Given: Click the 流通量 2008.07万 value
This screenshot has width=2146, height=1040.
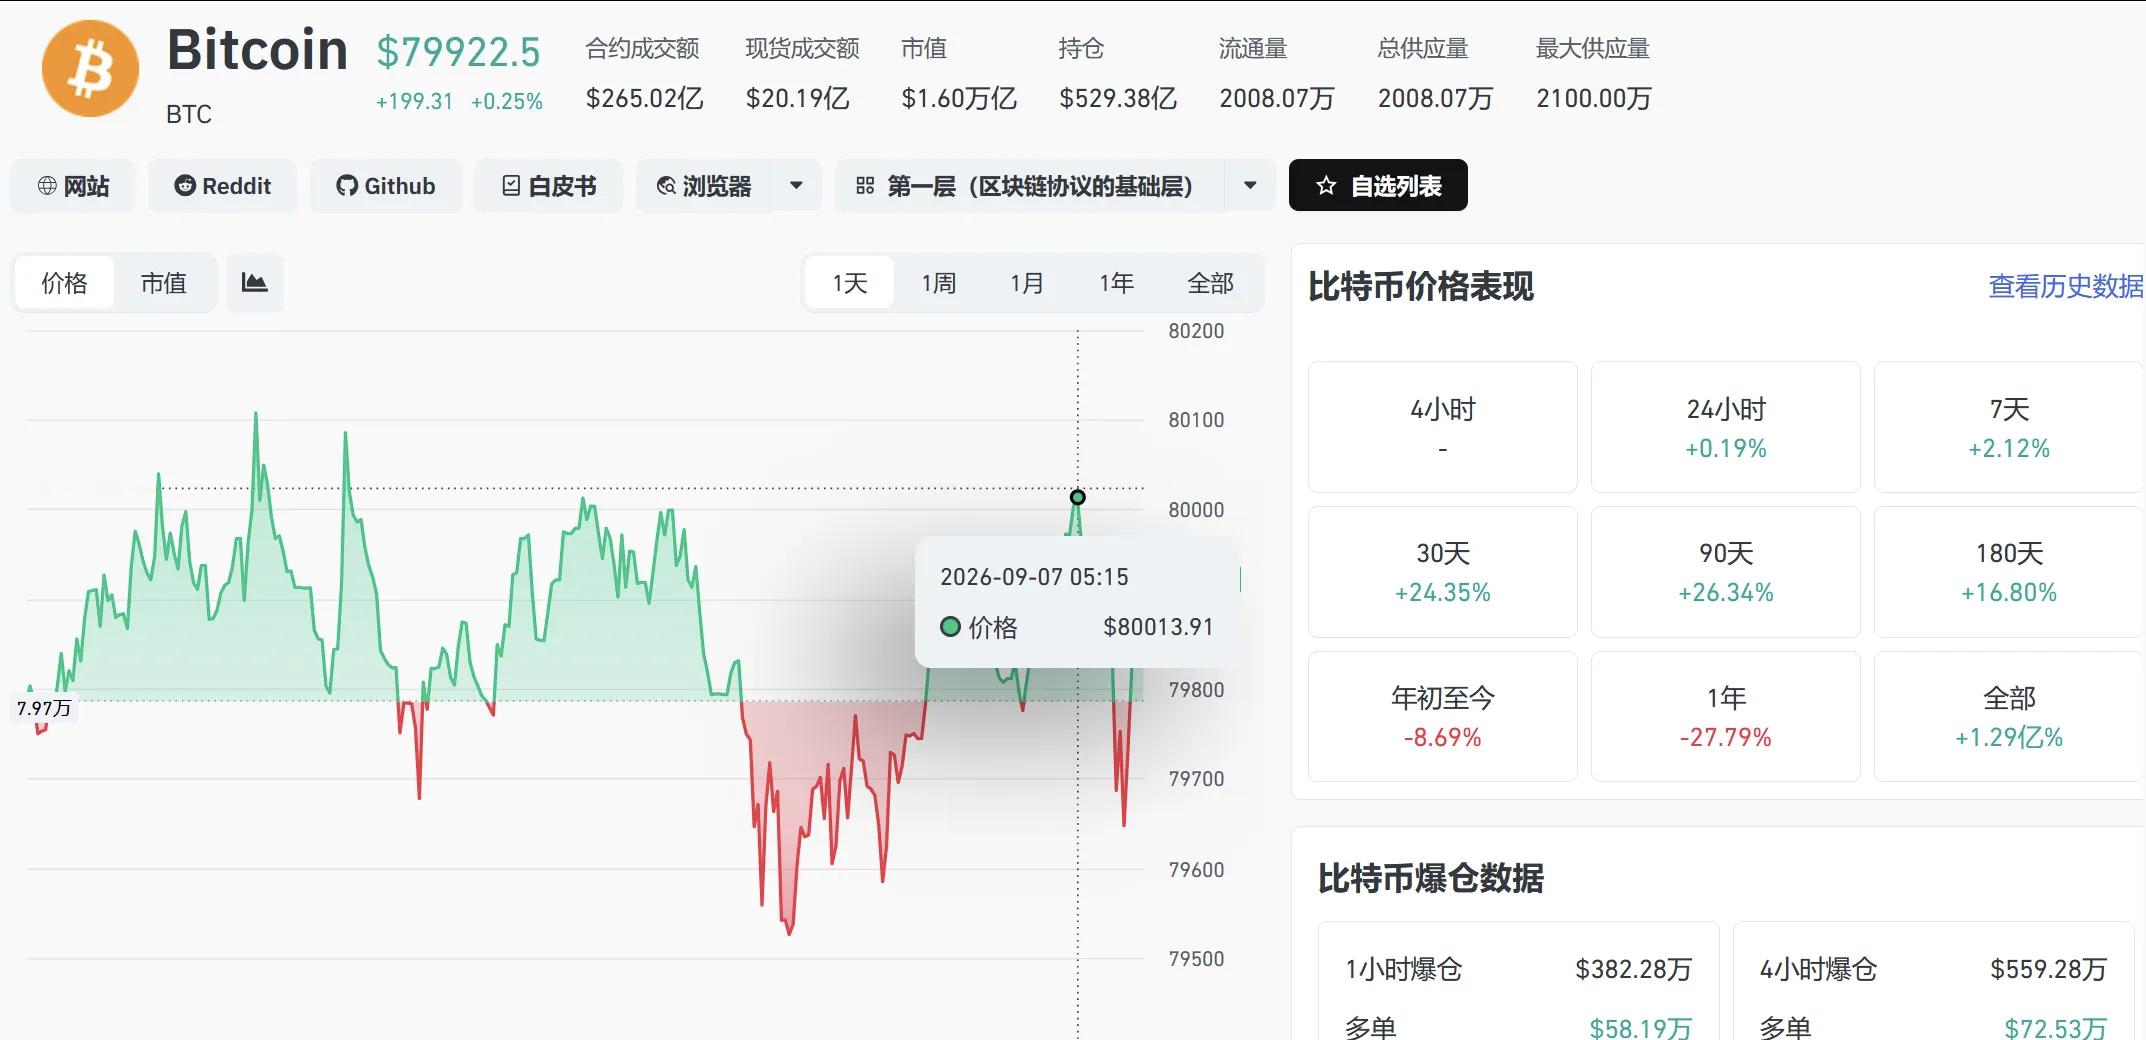Looking at the screenshot, I should pos(1277,98).
